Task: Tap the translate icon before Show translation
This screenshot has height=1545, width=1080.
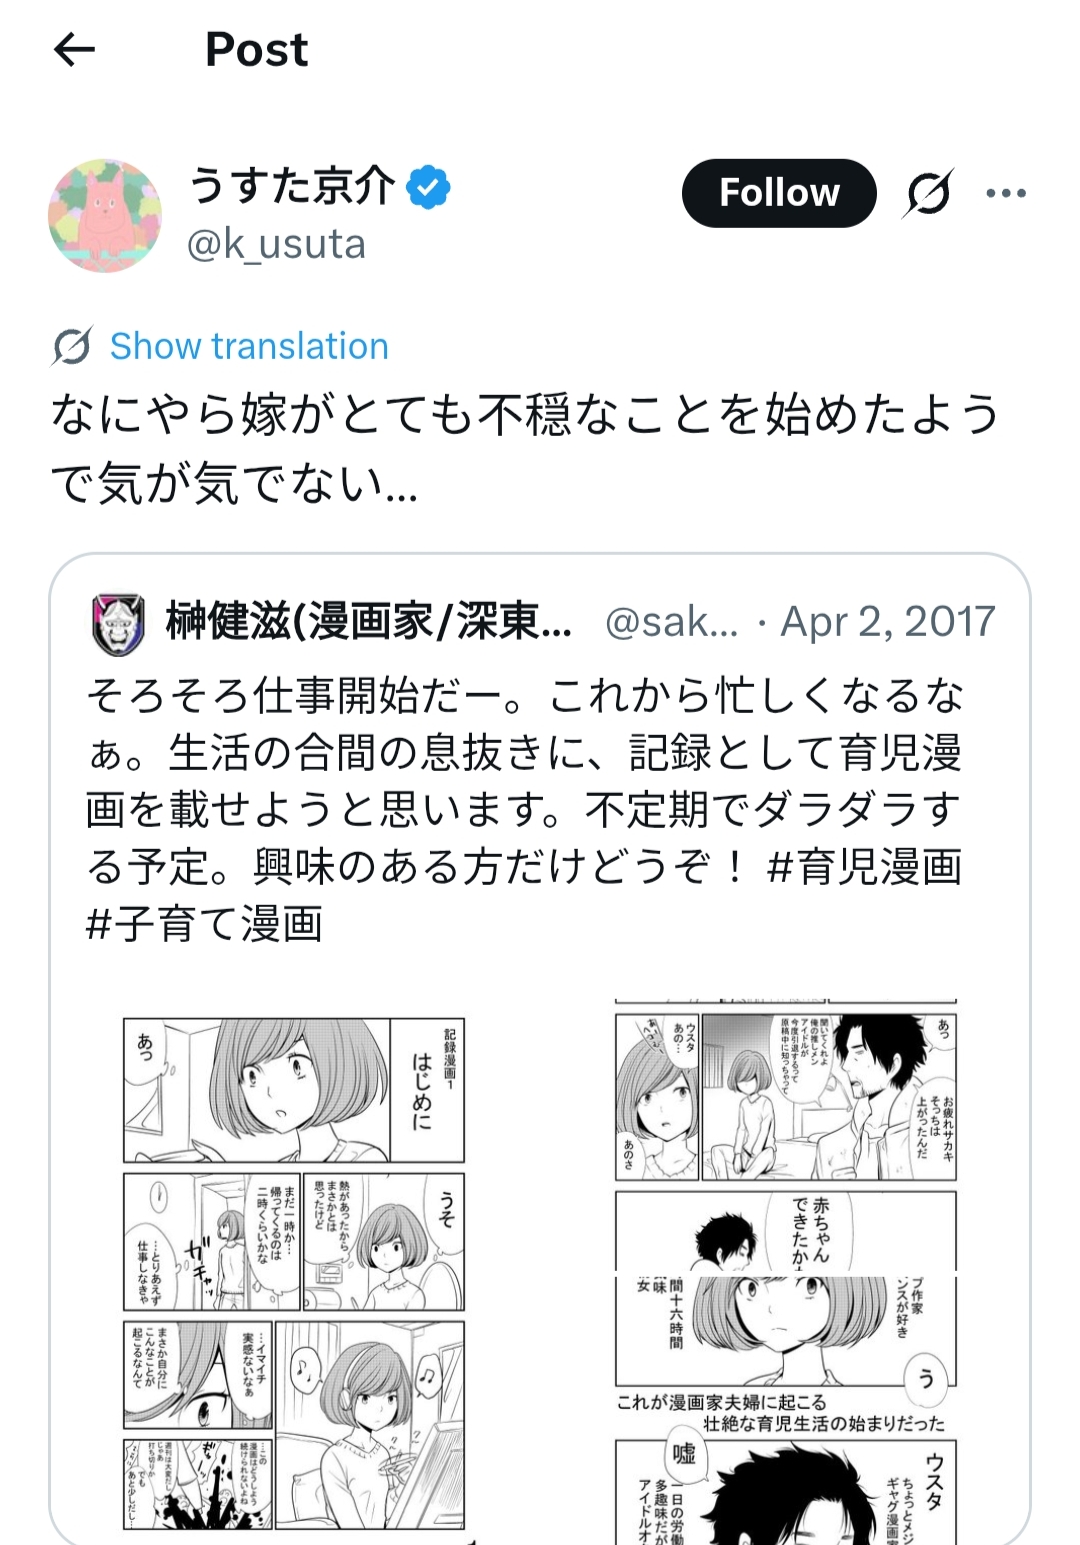Action: [x=72, y=346]
